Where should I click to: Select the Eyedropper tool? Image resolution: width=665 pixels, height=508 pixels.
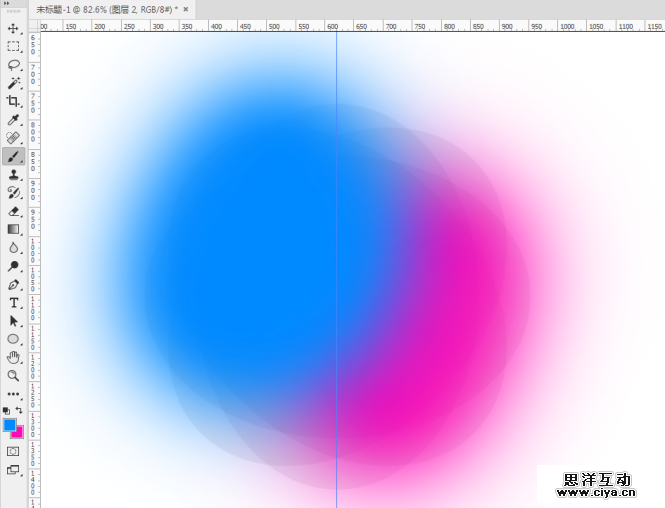pyautogui.click(x=13, y=120)
